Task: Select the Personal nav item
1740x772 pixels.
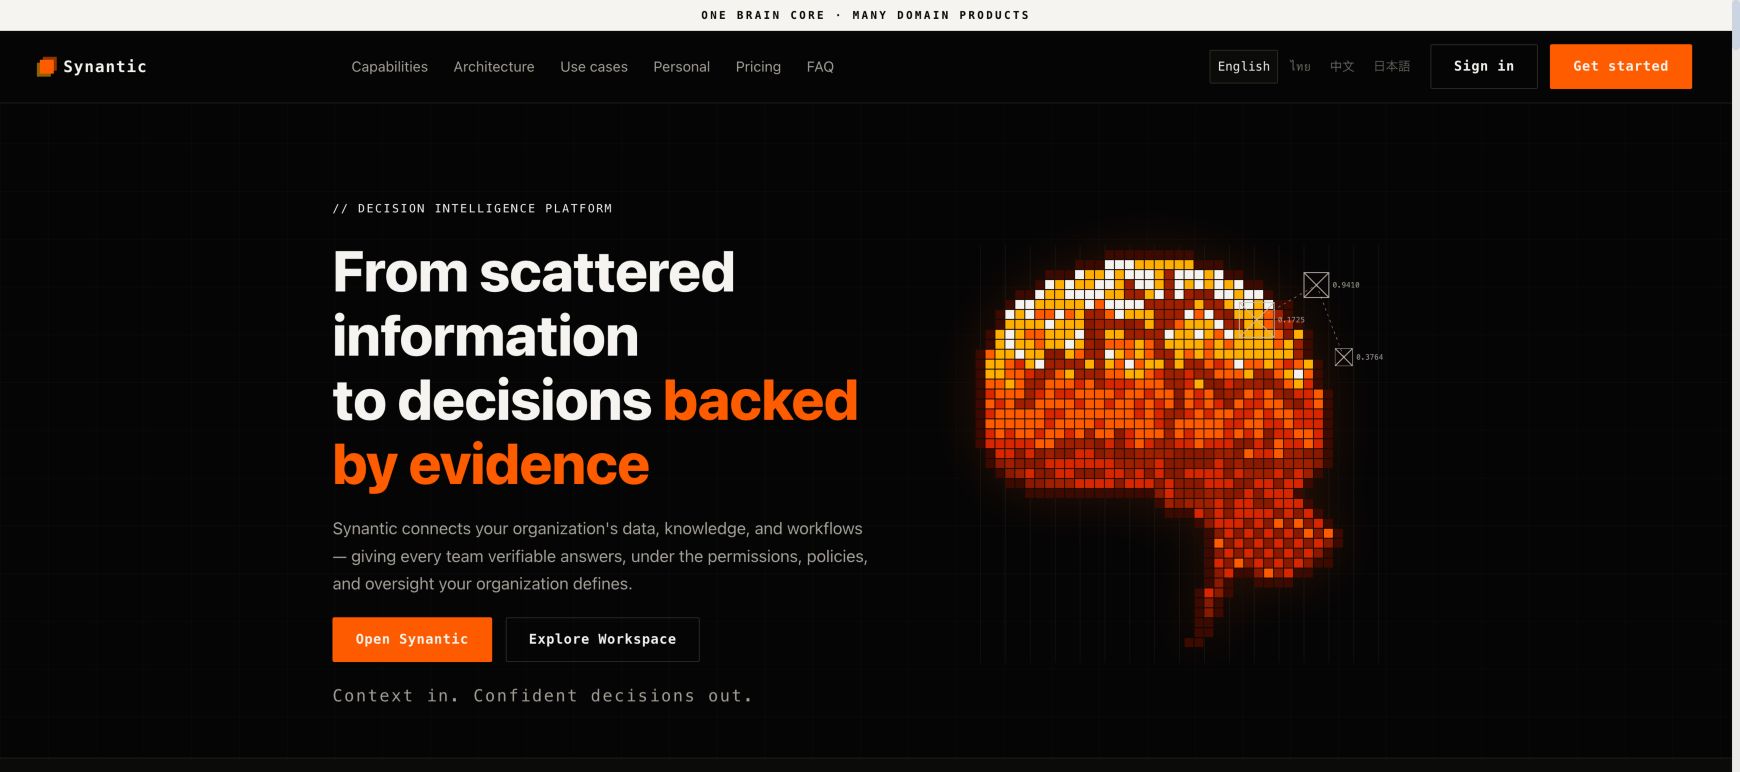Action: (682, 67)
